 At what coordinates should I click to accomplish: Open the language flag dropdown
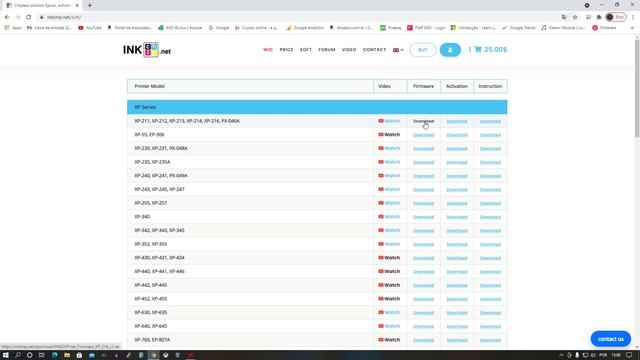point(398,50)
